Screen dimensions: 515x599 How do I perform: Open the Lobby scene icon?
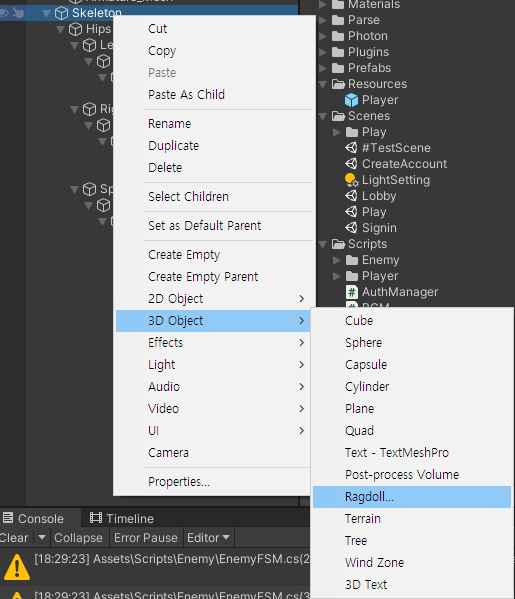click(x=351, y=196)
